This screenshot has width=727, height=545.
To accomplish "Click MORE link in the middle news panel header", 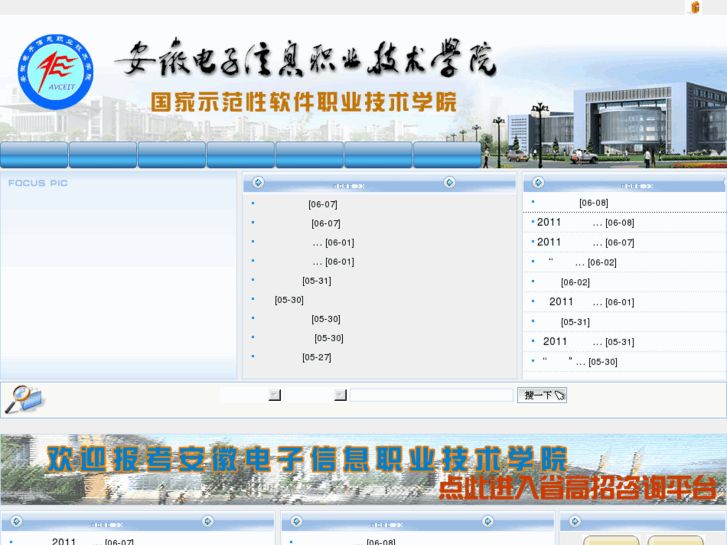I will click(349, 186).
